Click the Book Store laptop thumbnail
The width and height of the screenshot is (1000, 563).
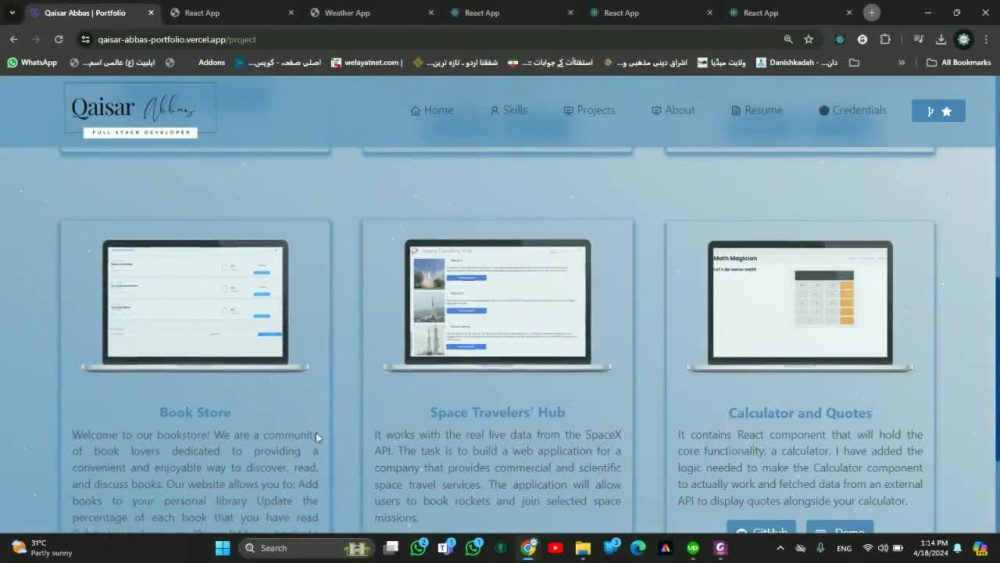[x=195, y=305]
